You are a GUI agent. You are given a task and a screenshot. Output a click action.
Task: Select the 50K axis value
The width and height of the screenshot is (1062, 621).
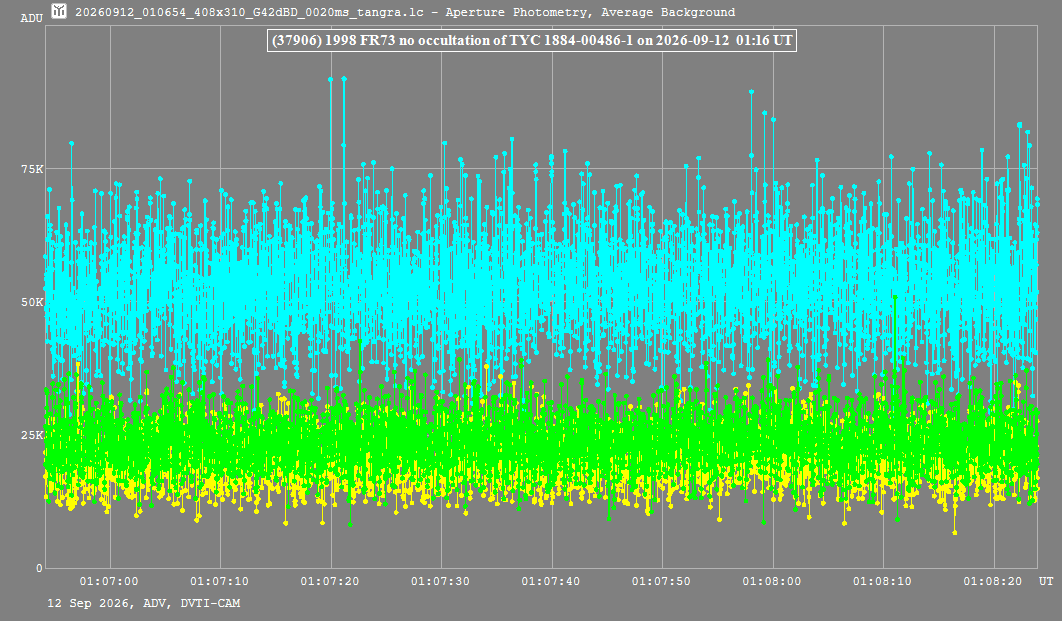pyautogui.click(x=32, y=302)
